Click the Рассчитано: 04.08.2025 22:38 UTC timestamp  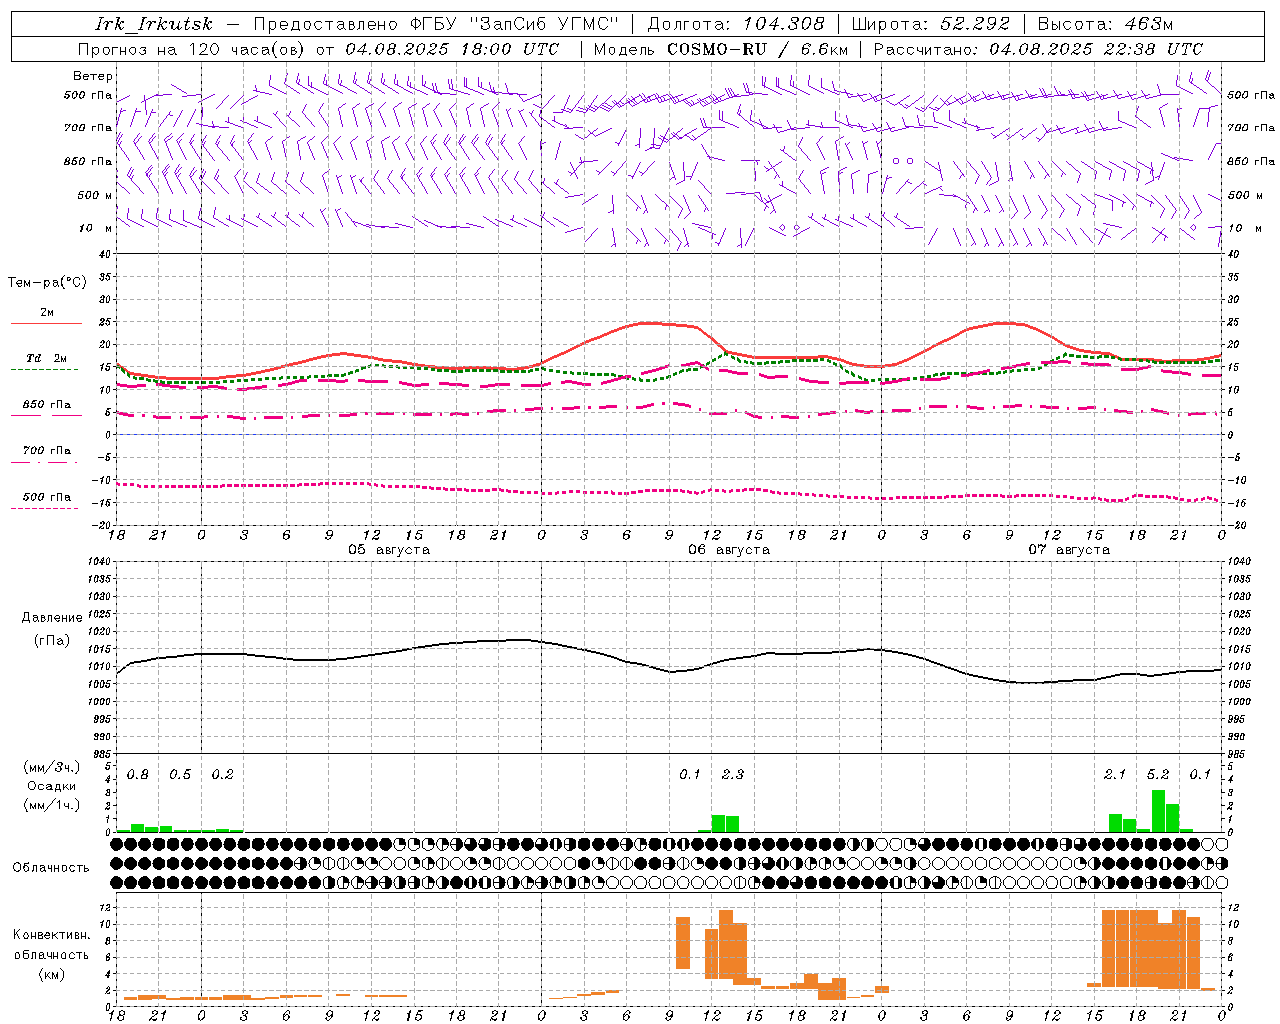click(1038, 49)
